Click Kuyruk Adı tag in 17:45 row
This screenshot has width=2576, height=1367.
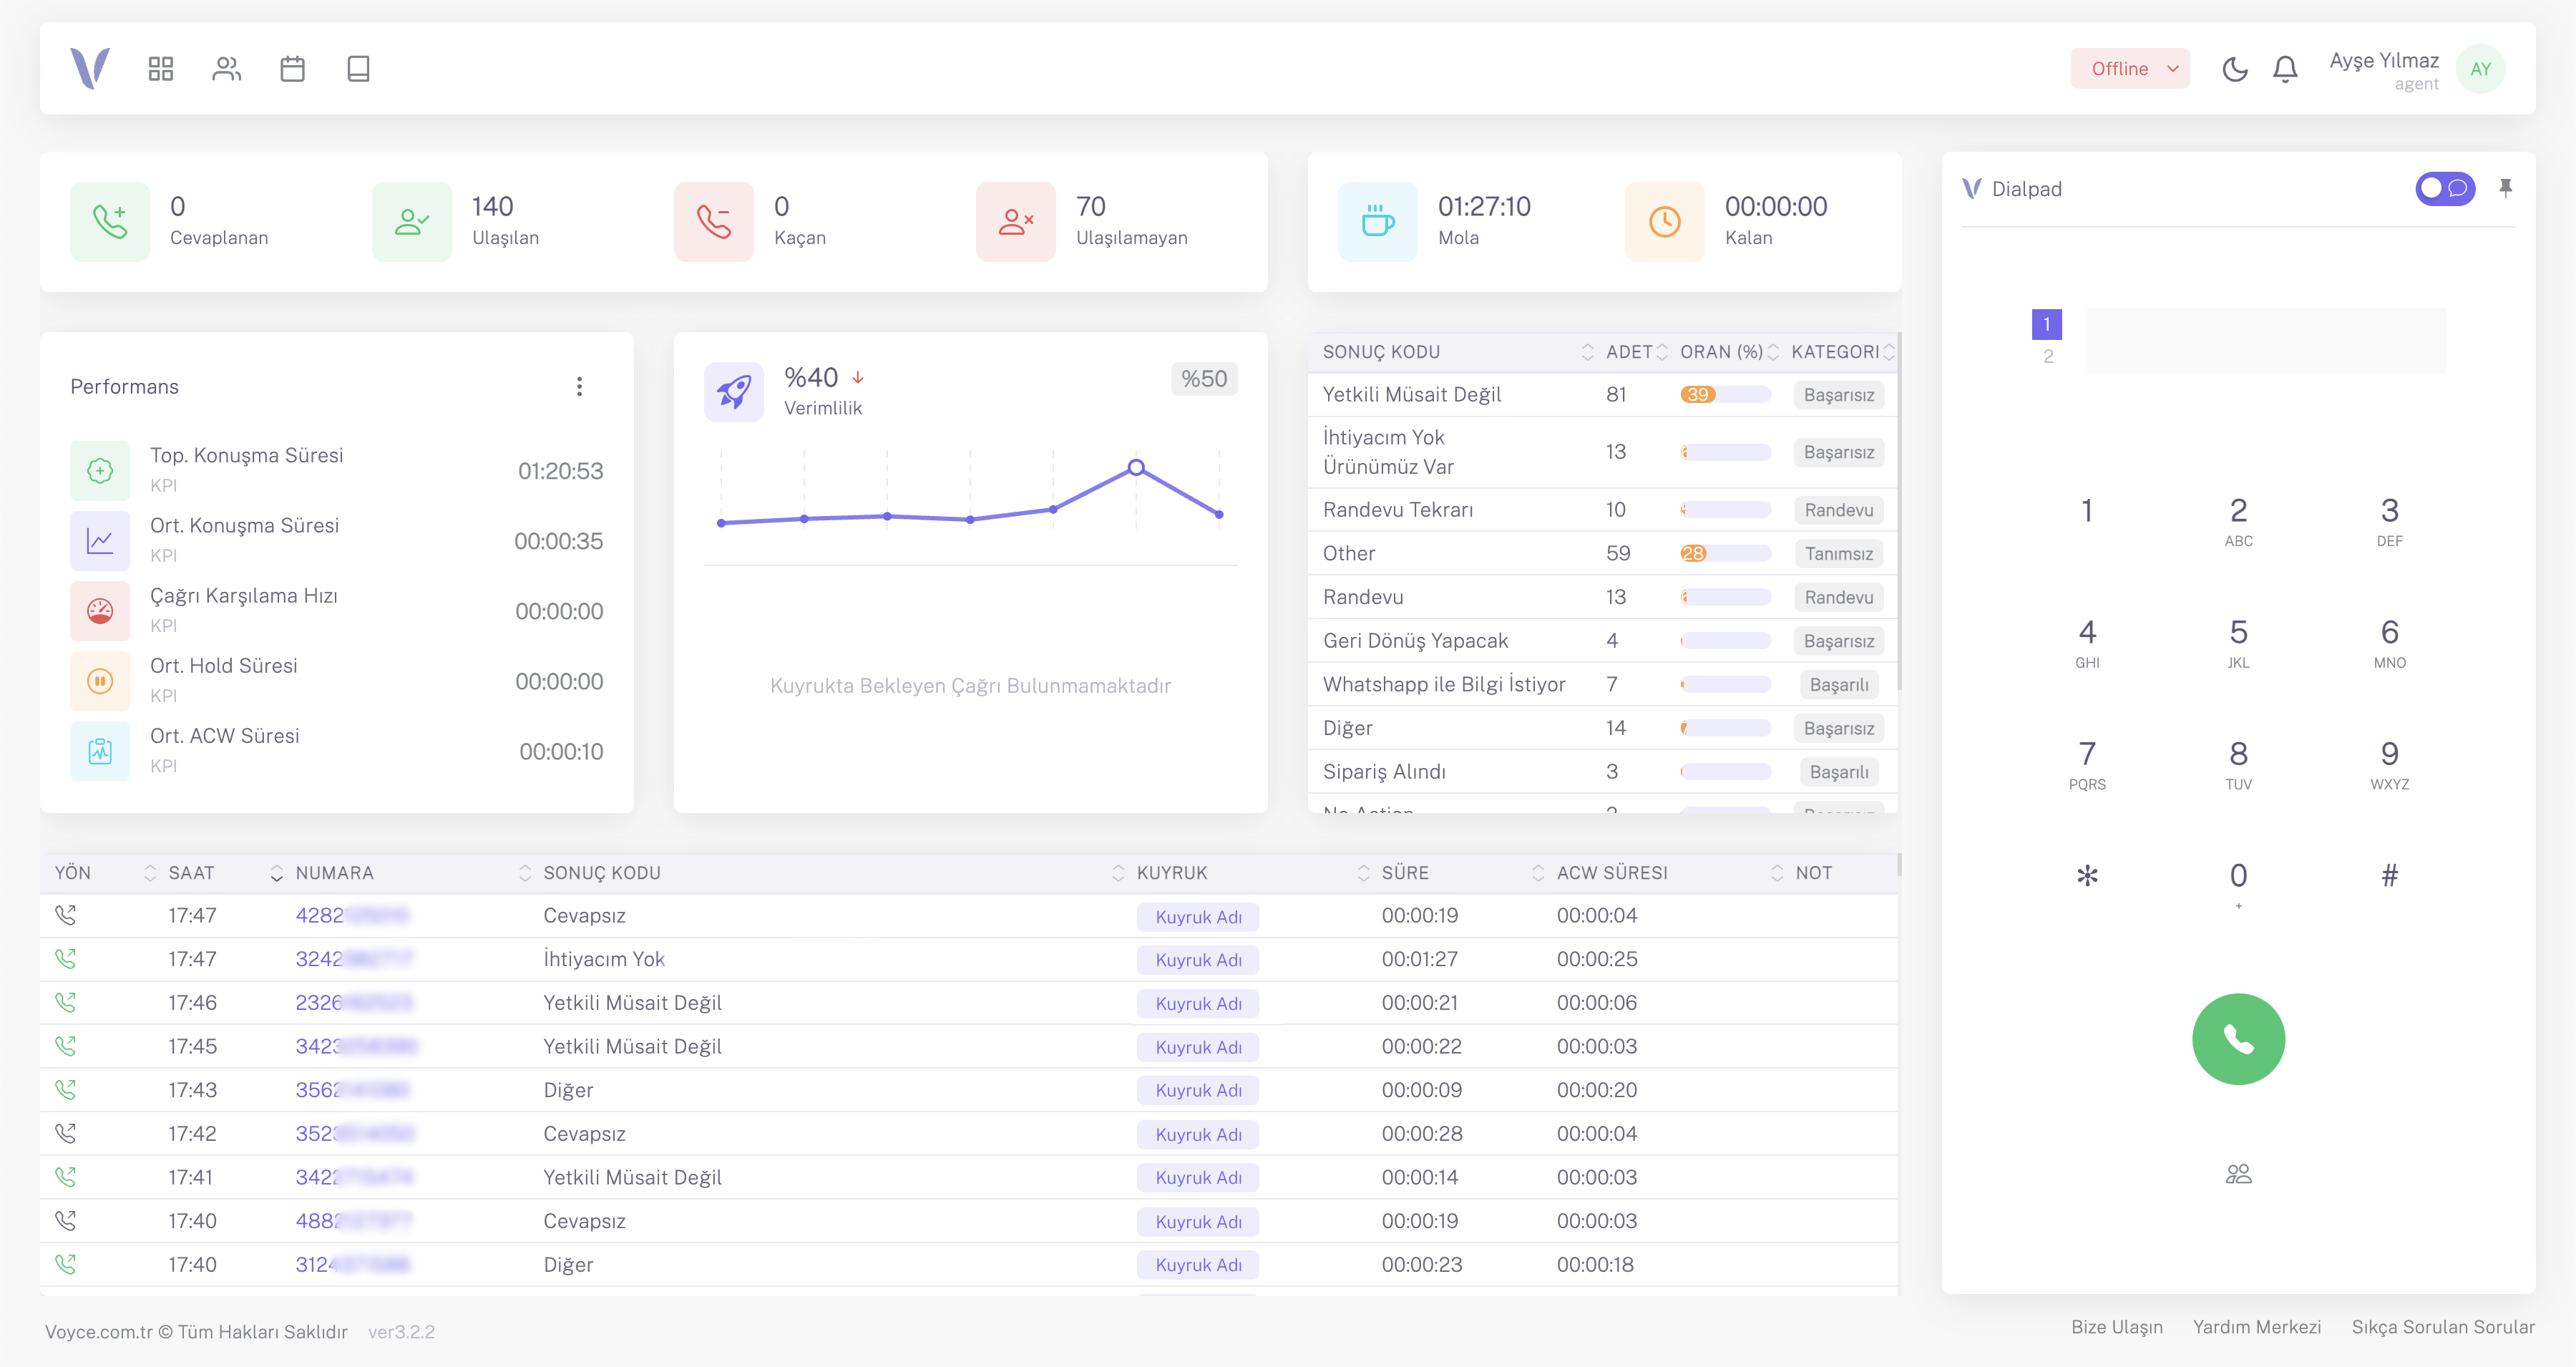coord(1198,1047)
